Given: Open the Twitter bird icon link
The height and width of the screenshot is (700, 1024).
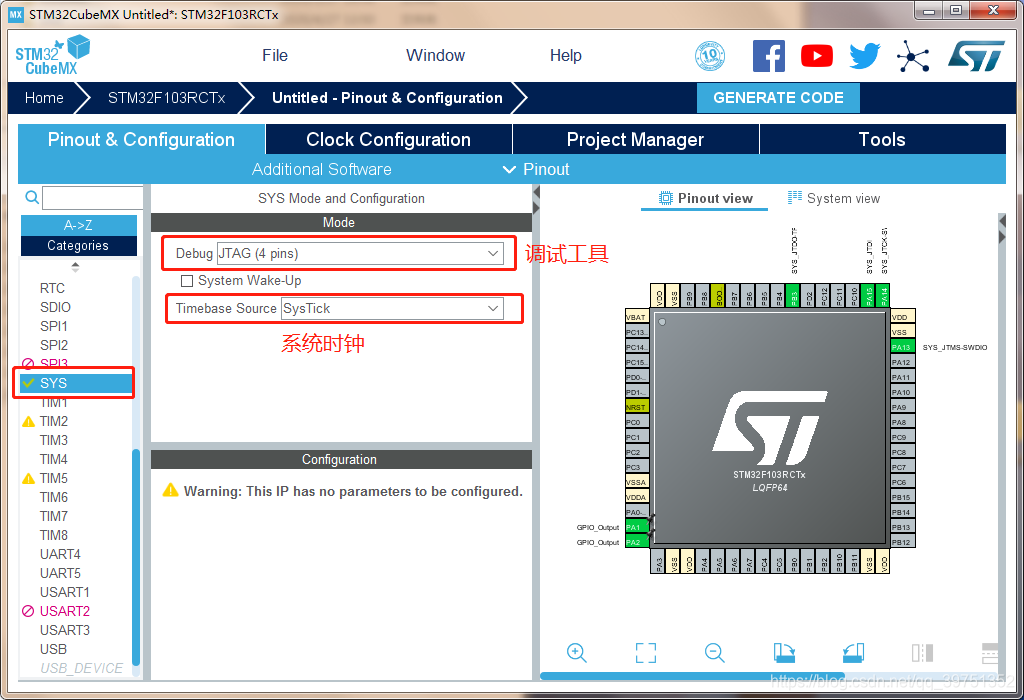Looking at the screenshot, I should (865, 56).
